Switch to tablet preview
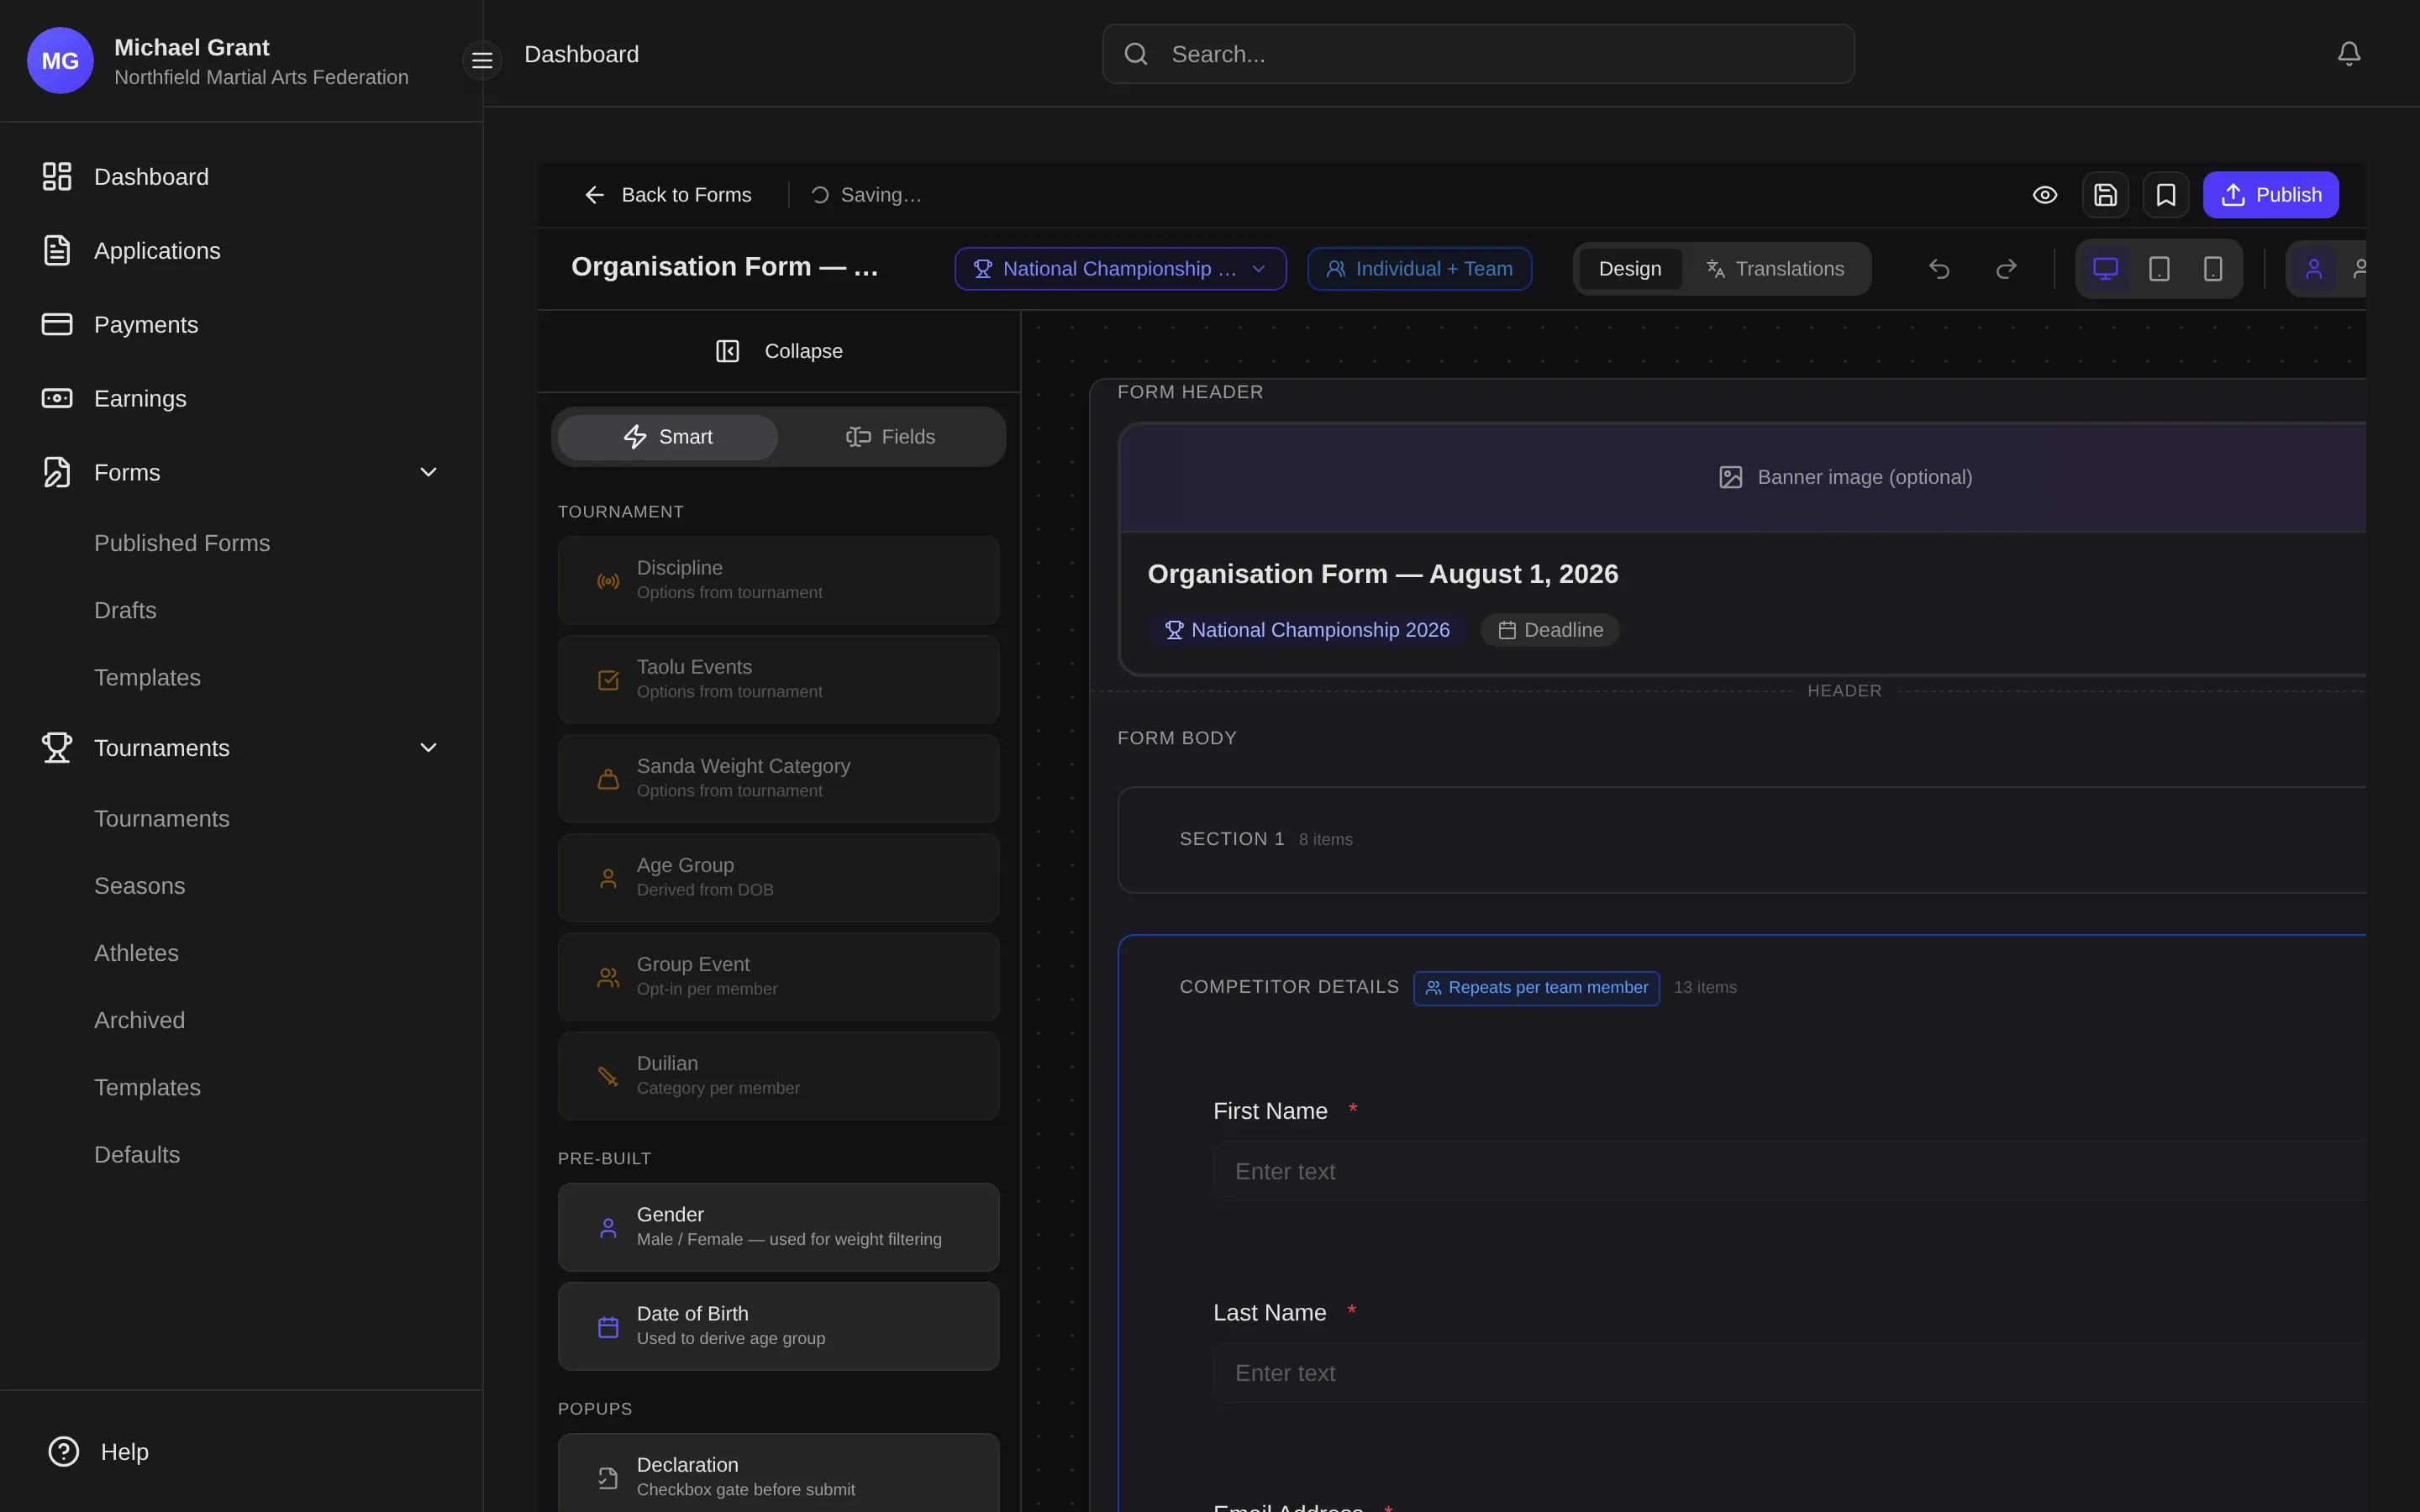 pos(2160,269)
